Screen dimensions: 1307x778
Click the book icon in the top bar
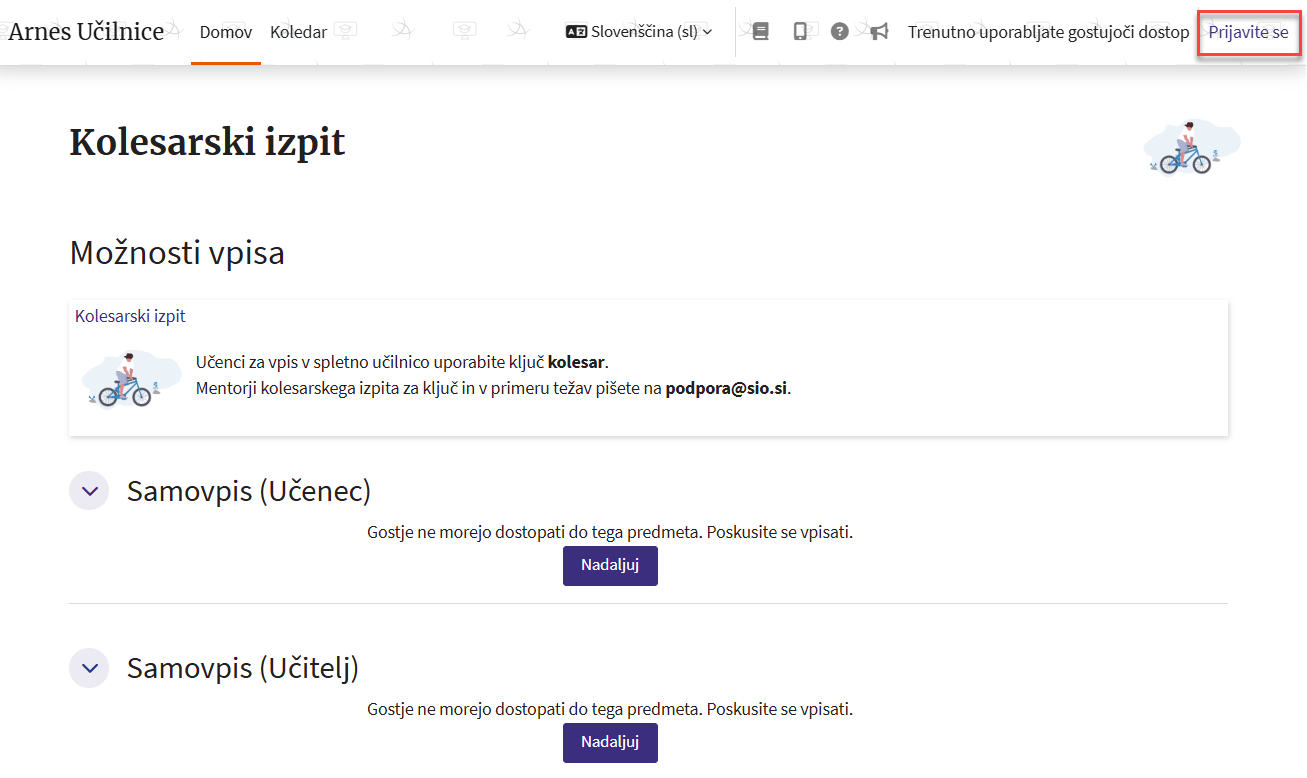[760, 32]
